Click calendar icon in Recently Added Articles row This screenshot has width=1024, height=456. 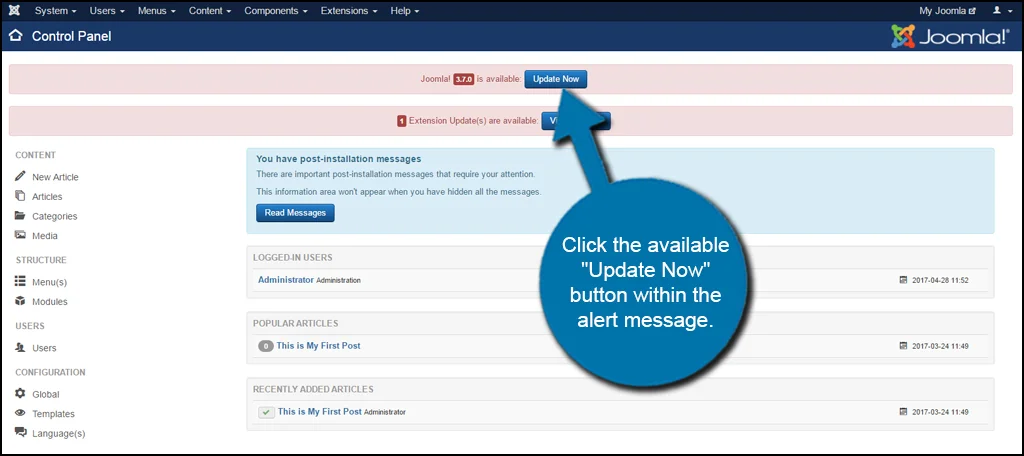point(903,412)
